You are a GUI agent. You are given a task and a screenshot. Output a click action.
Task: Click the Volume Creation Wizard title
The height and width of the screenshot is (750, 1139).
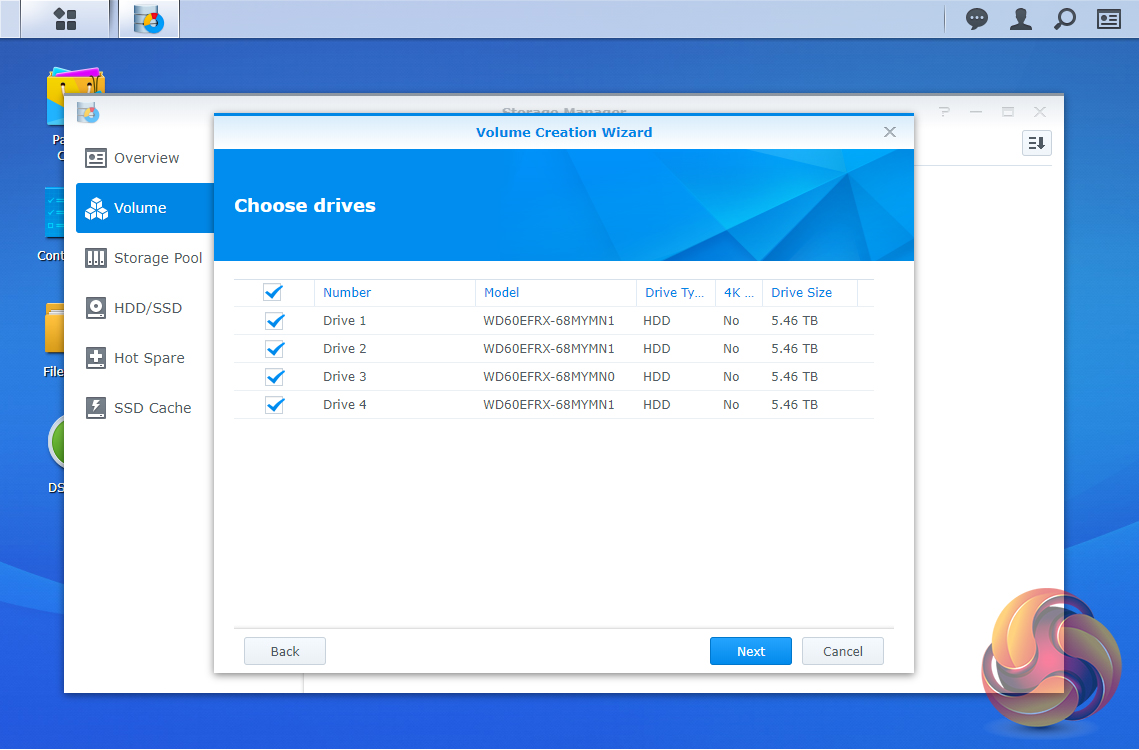click(x=564, y=132)
